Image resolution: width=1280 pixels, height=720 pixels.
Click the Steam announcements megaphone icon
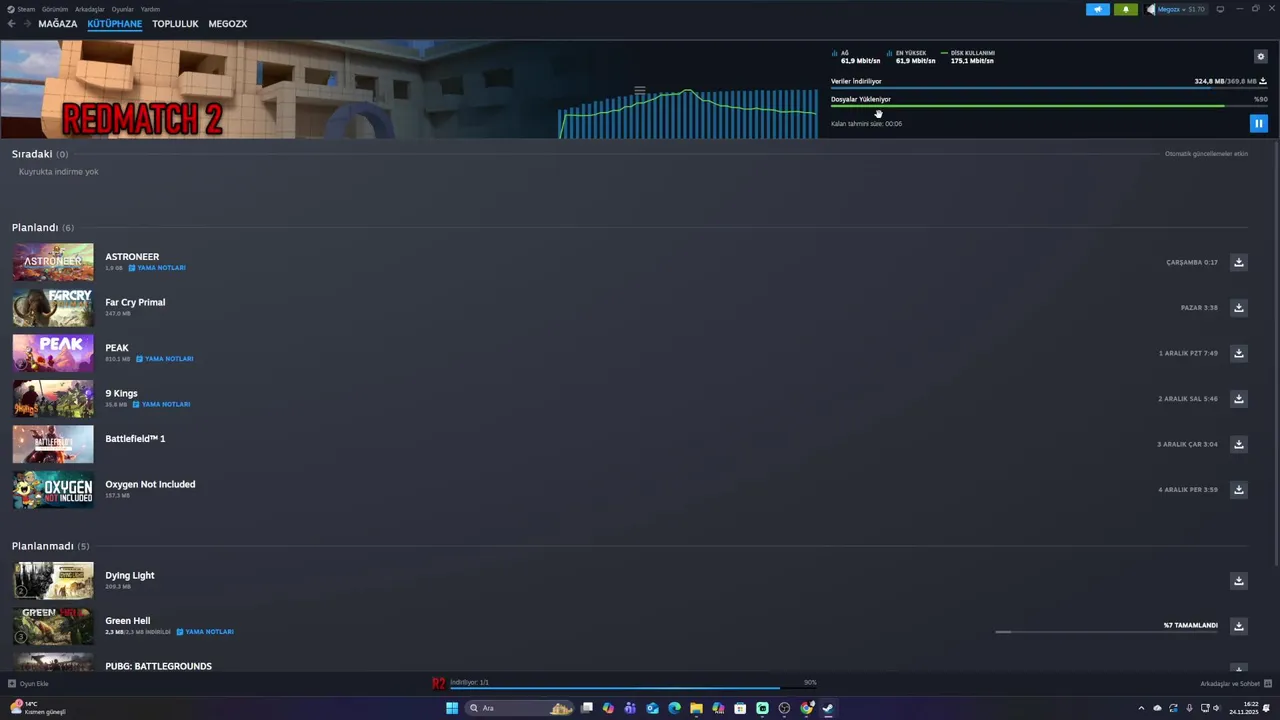1098,9
